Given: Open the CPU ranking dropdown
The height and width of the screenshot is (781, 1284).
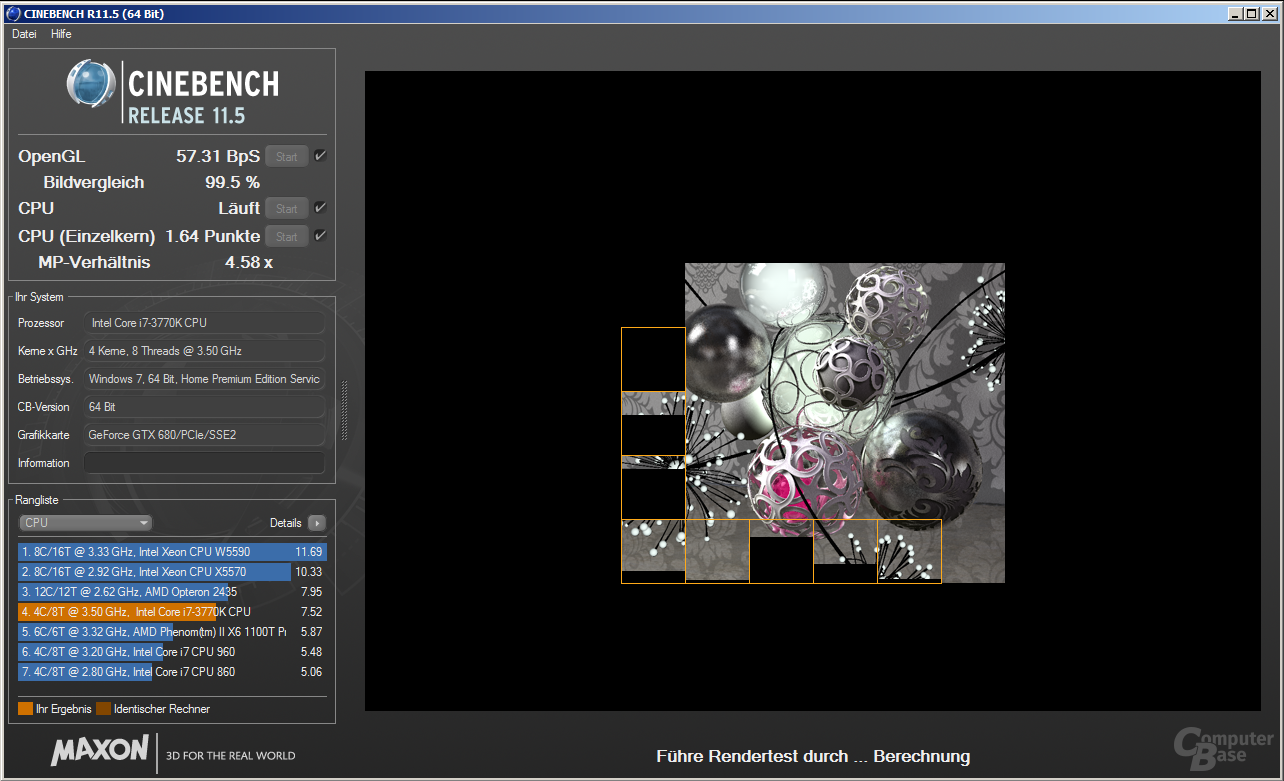Looking at the screenshot, I should tap(86, 523).
